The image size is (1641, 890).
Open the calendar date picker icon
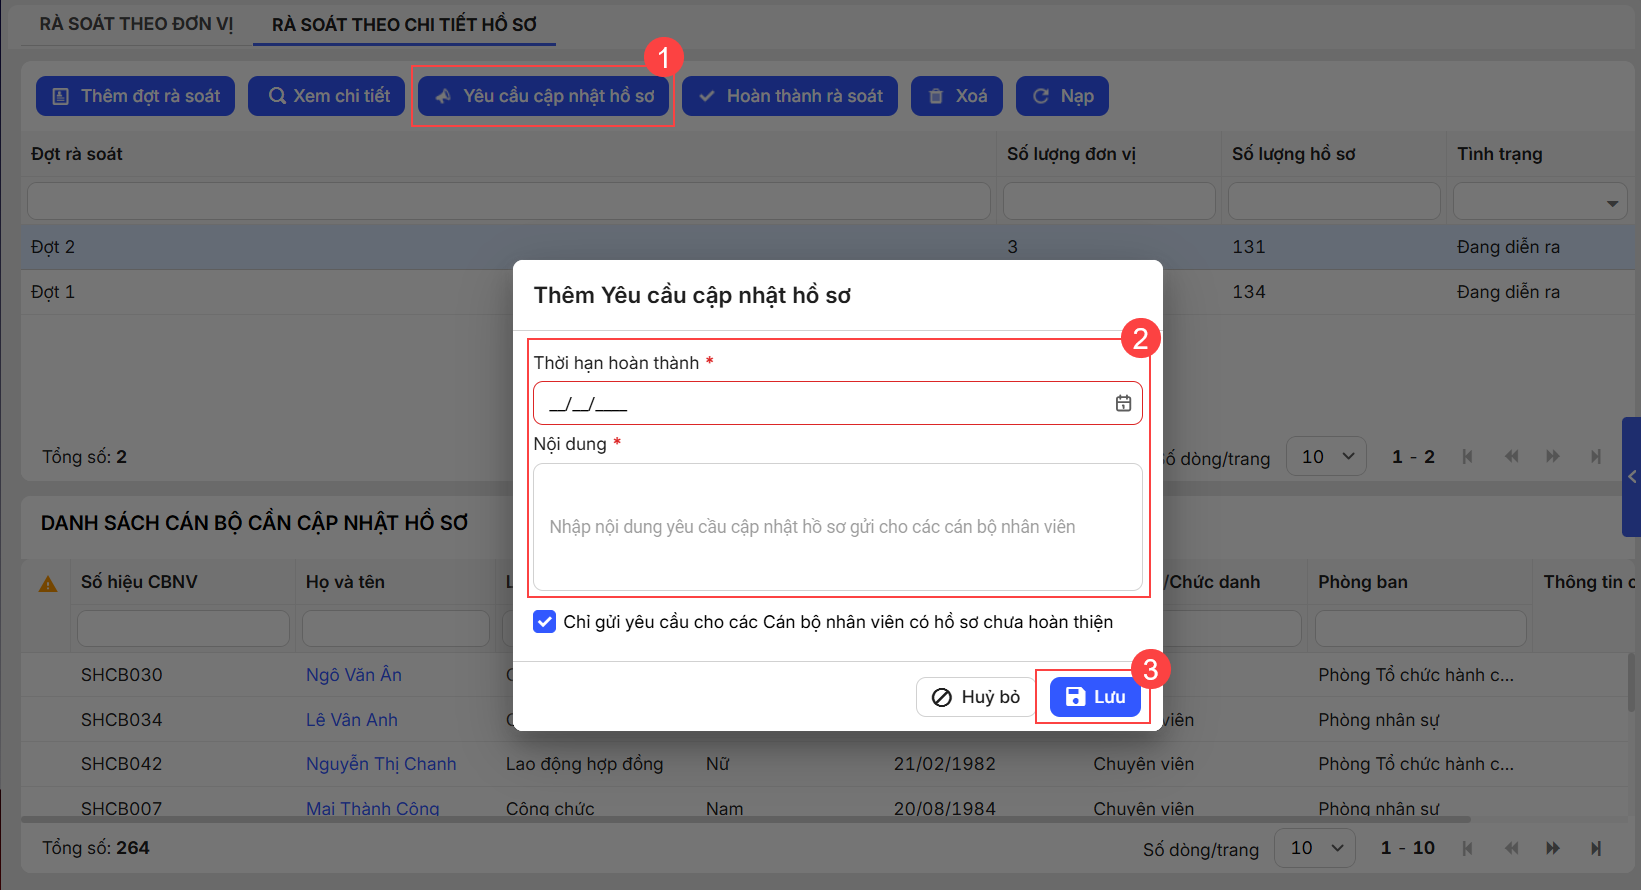[1123, 403]
